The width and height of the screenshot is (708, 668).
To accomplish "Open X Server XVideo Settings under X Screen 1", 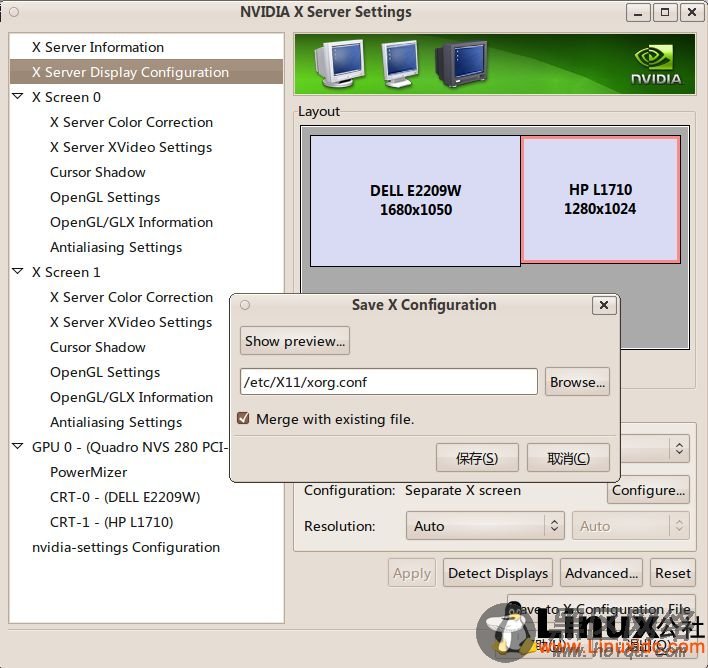I will click(131, 322).
